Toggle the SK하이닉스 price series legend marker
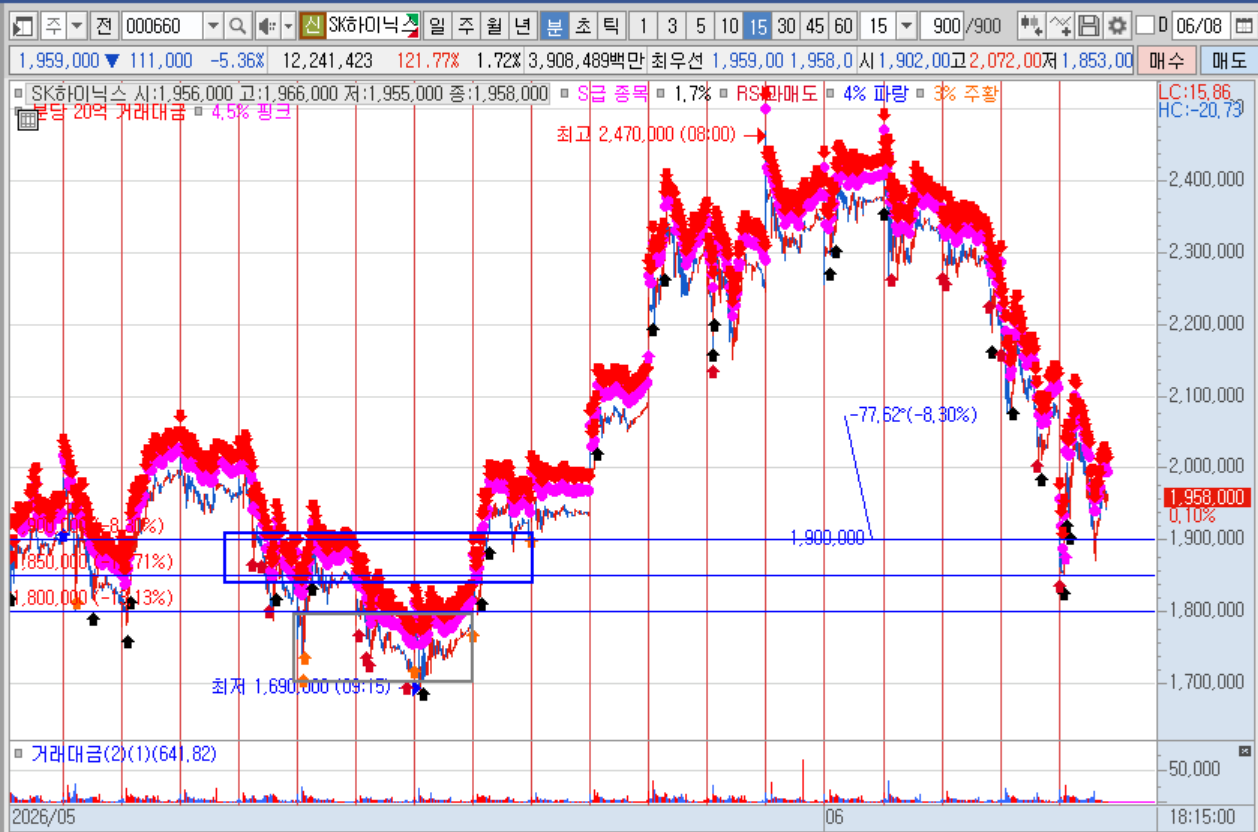This screenshot has height=832, width=1258. tap(20, 95)
